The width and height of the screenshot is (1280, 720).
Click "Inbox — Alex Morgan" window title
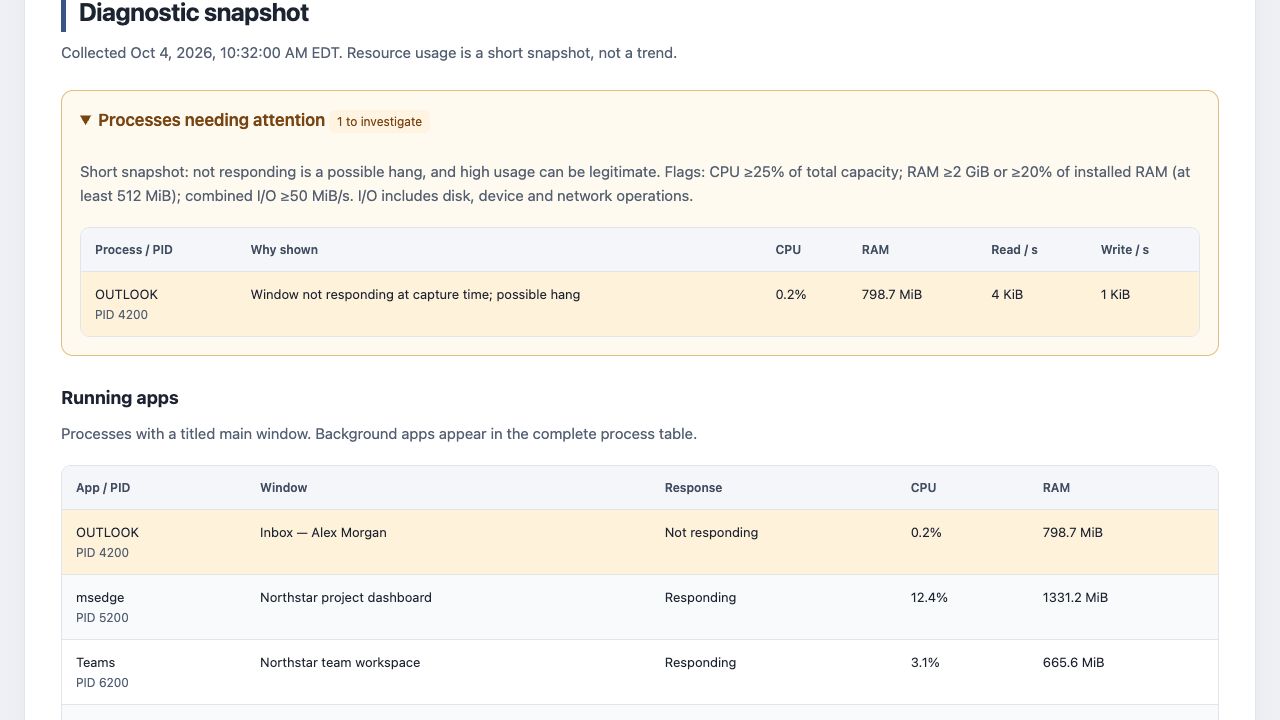[323, 533]
